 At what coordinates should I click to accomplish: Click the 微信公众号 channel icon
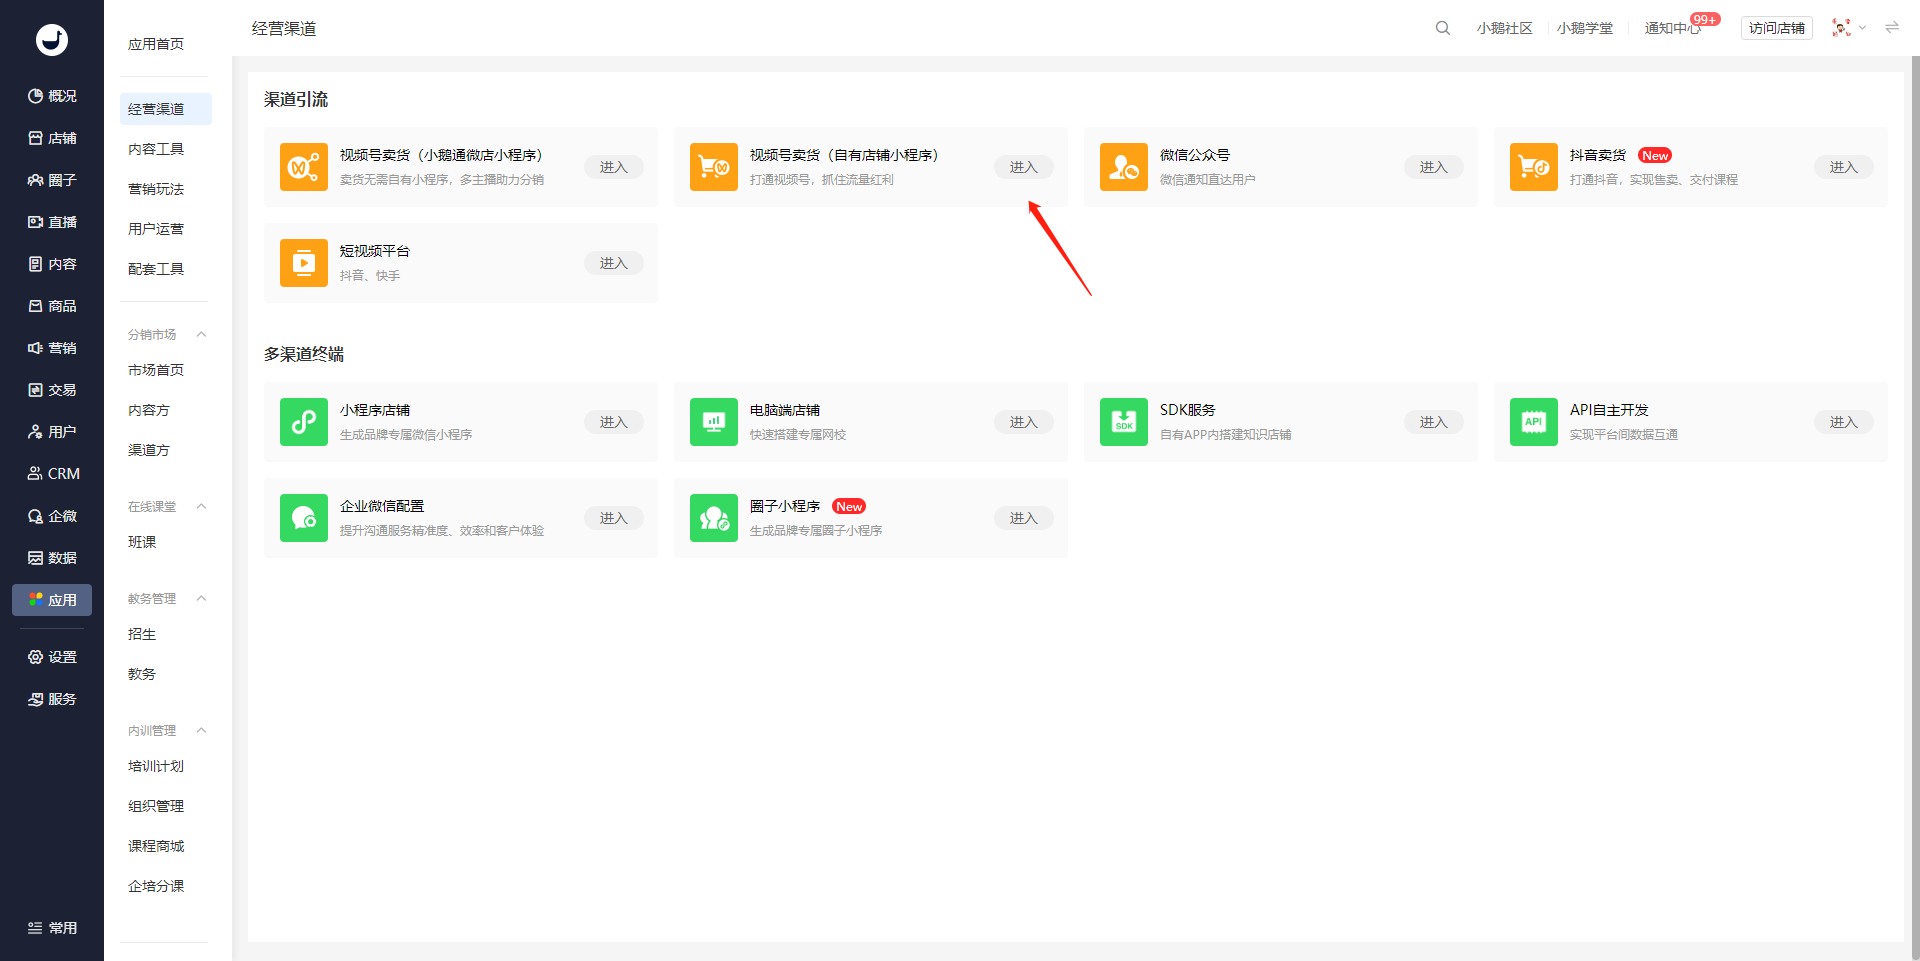click(1124, 167)
